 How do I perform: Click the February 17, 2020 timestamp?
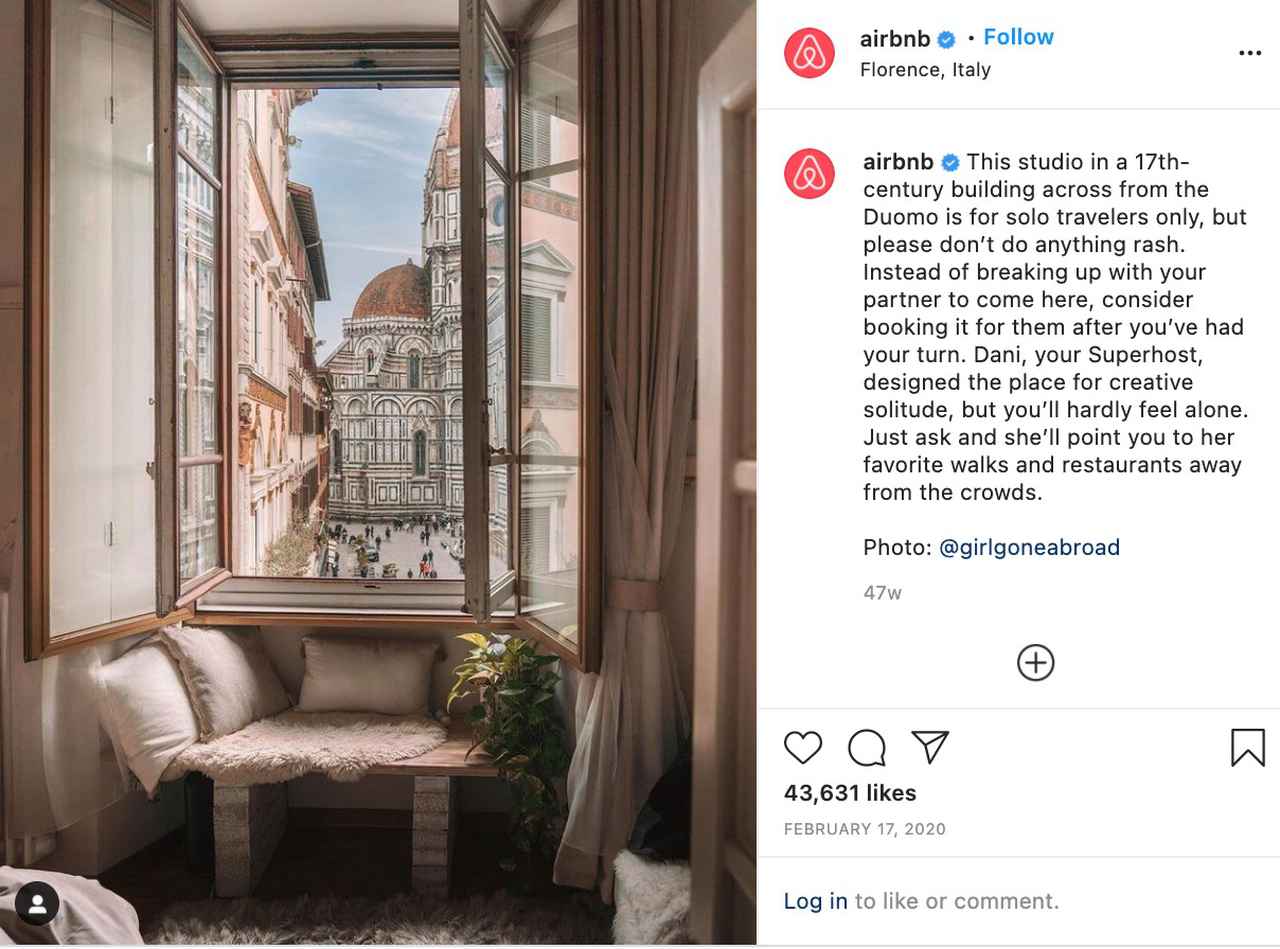864,829
